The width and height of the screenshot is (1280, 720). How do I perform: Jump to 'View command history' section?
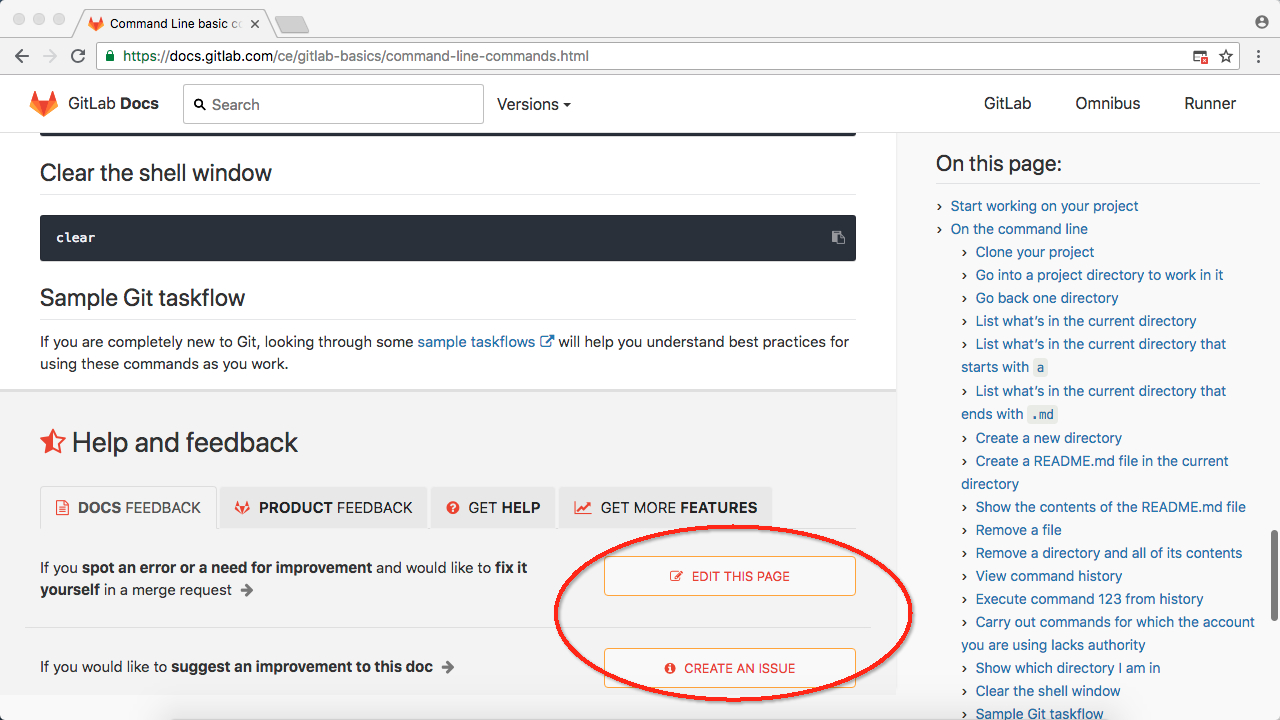coord(1048,576)
